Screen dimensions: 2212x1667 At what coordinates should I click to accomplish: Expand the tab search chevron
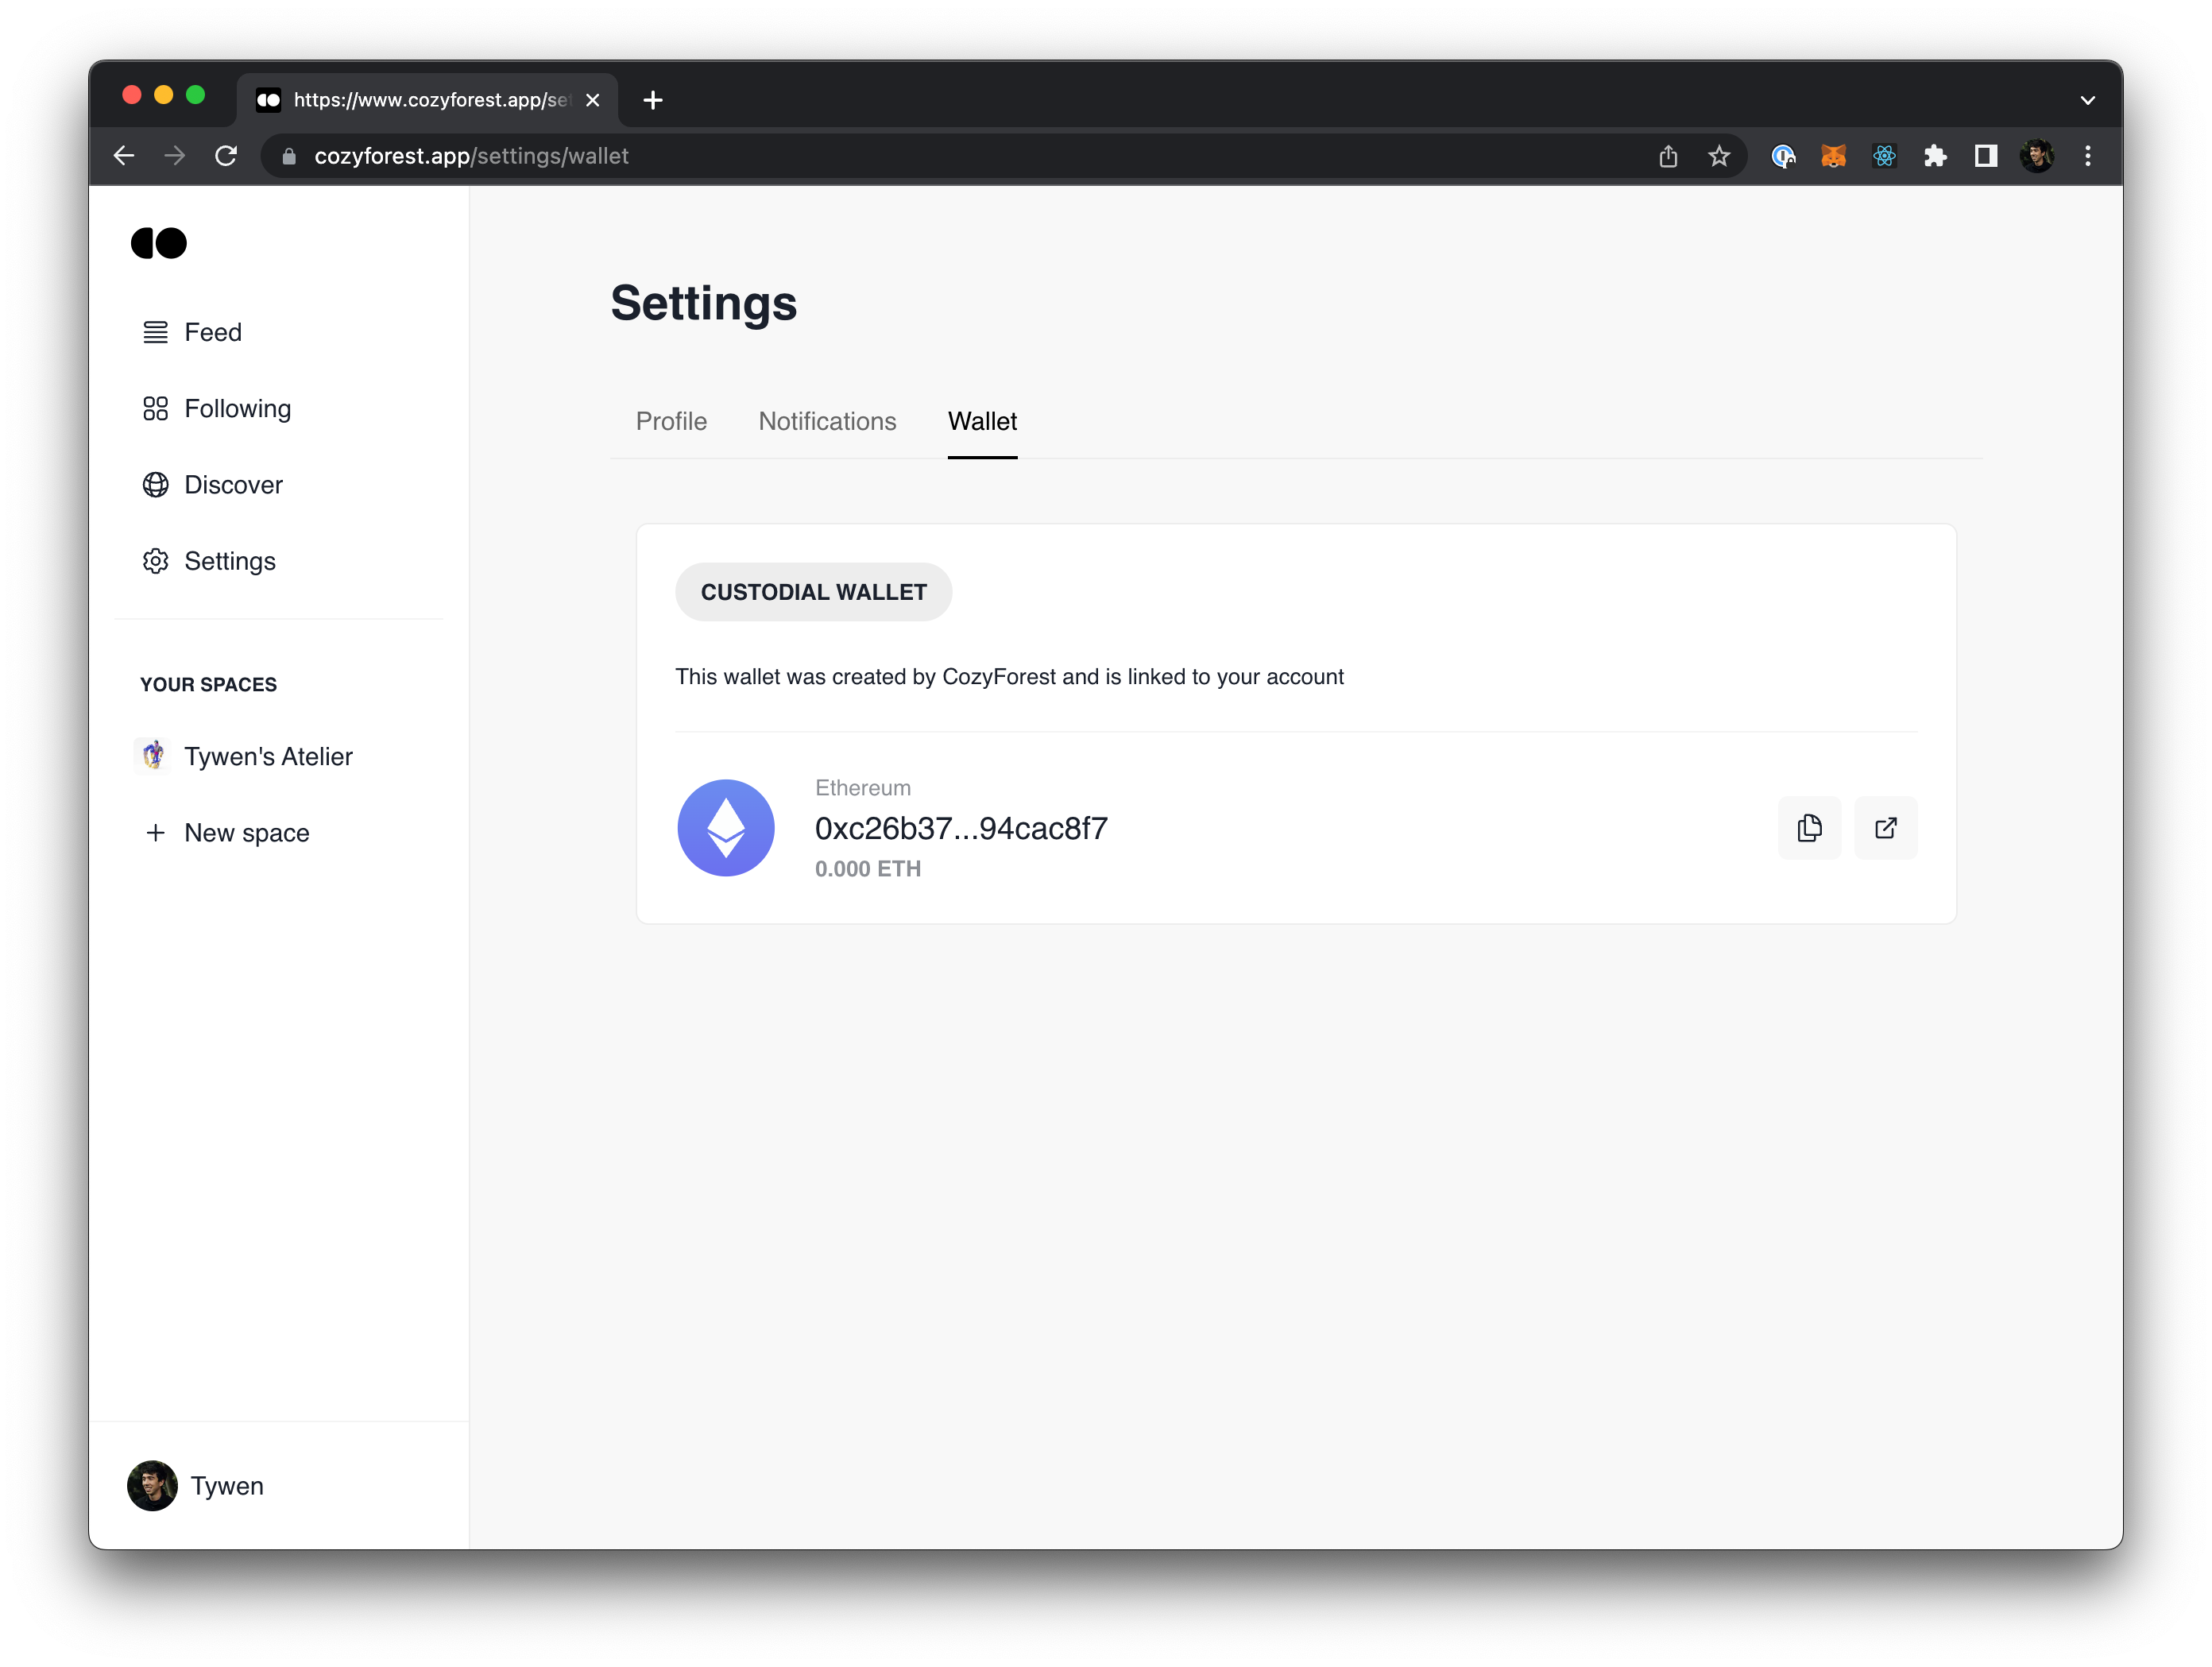(2087, 100)
